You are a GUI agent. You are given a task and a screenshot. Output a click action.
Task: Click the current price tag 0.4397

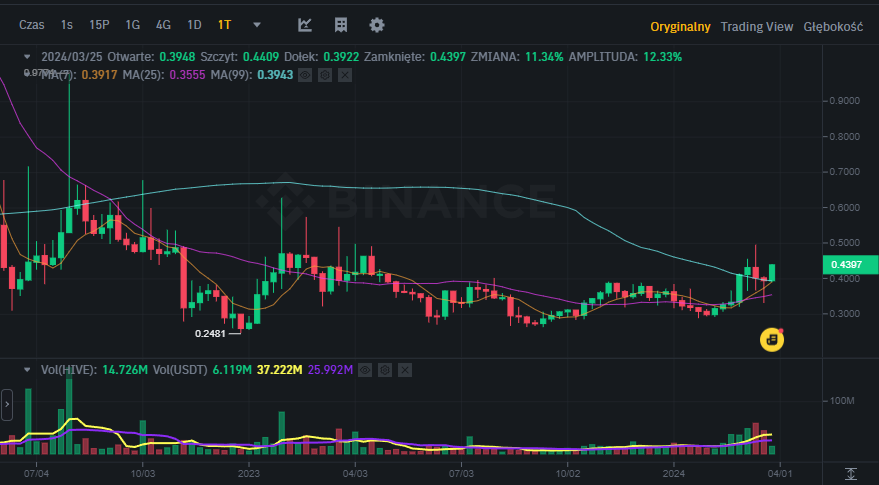point(850,265)
